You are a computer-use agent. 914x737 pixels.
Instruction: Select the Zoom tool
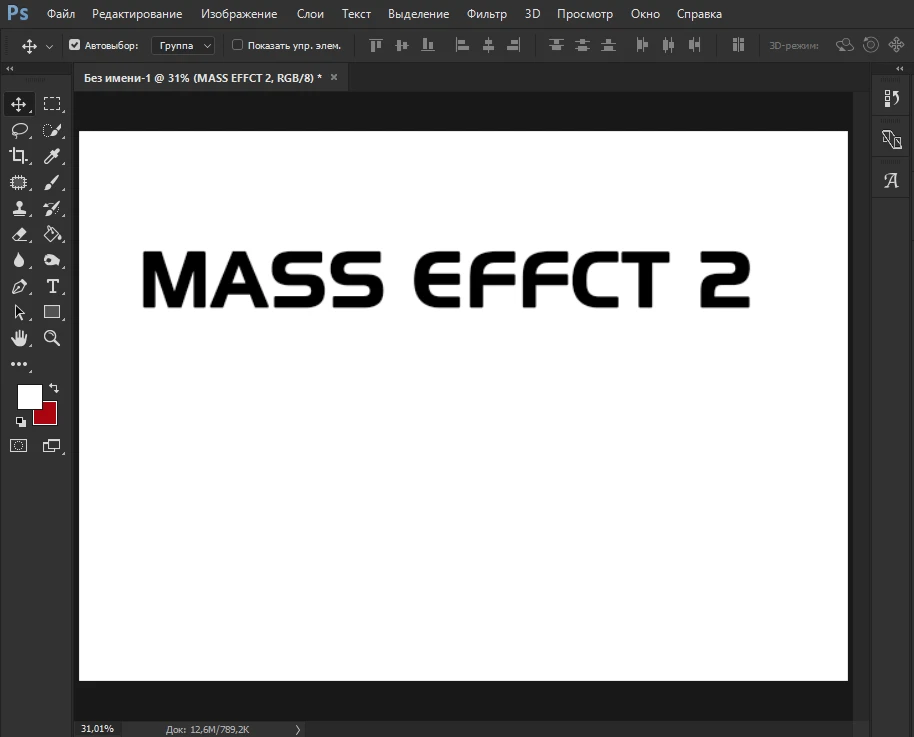tap(52, 338)
